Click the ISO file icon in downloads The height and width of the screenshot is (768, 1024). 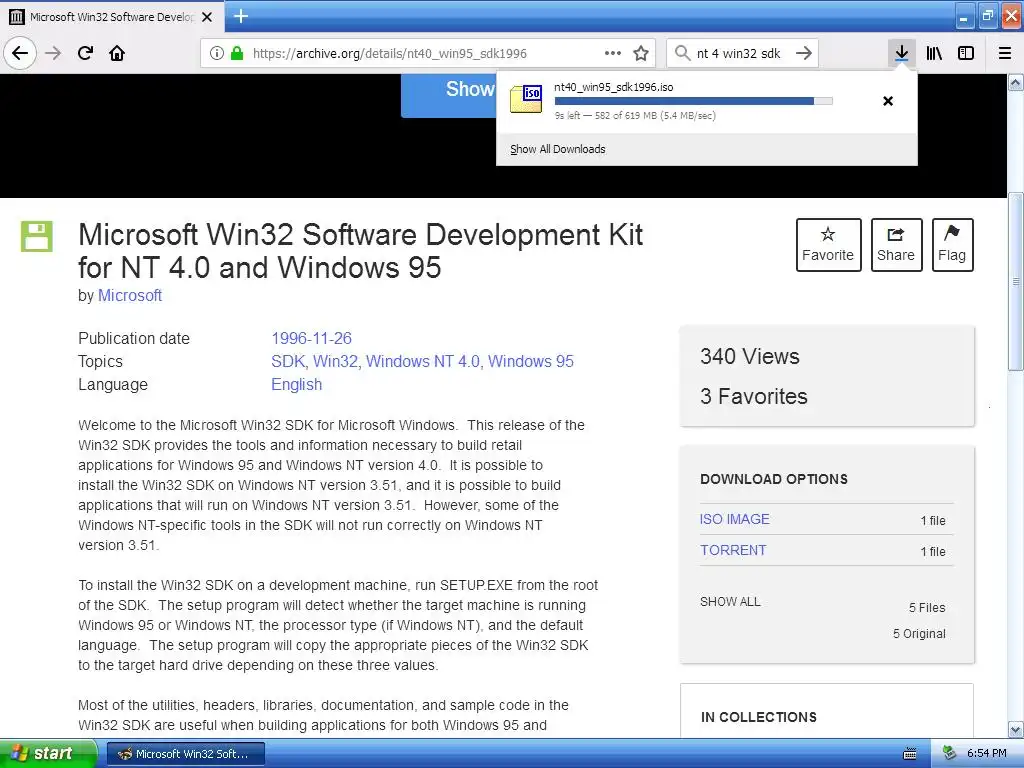click(526, 99)
